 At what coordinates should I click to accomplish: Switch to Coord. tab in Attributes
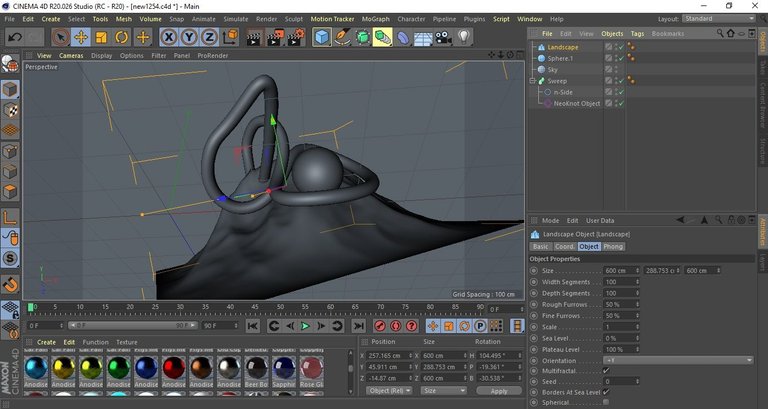coord(564,246)
